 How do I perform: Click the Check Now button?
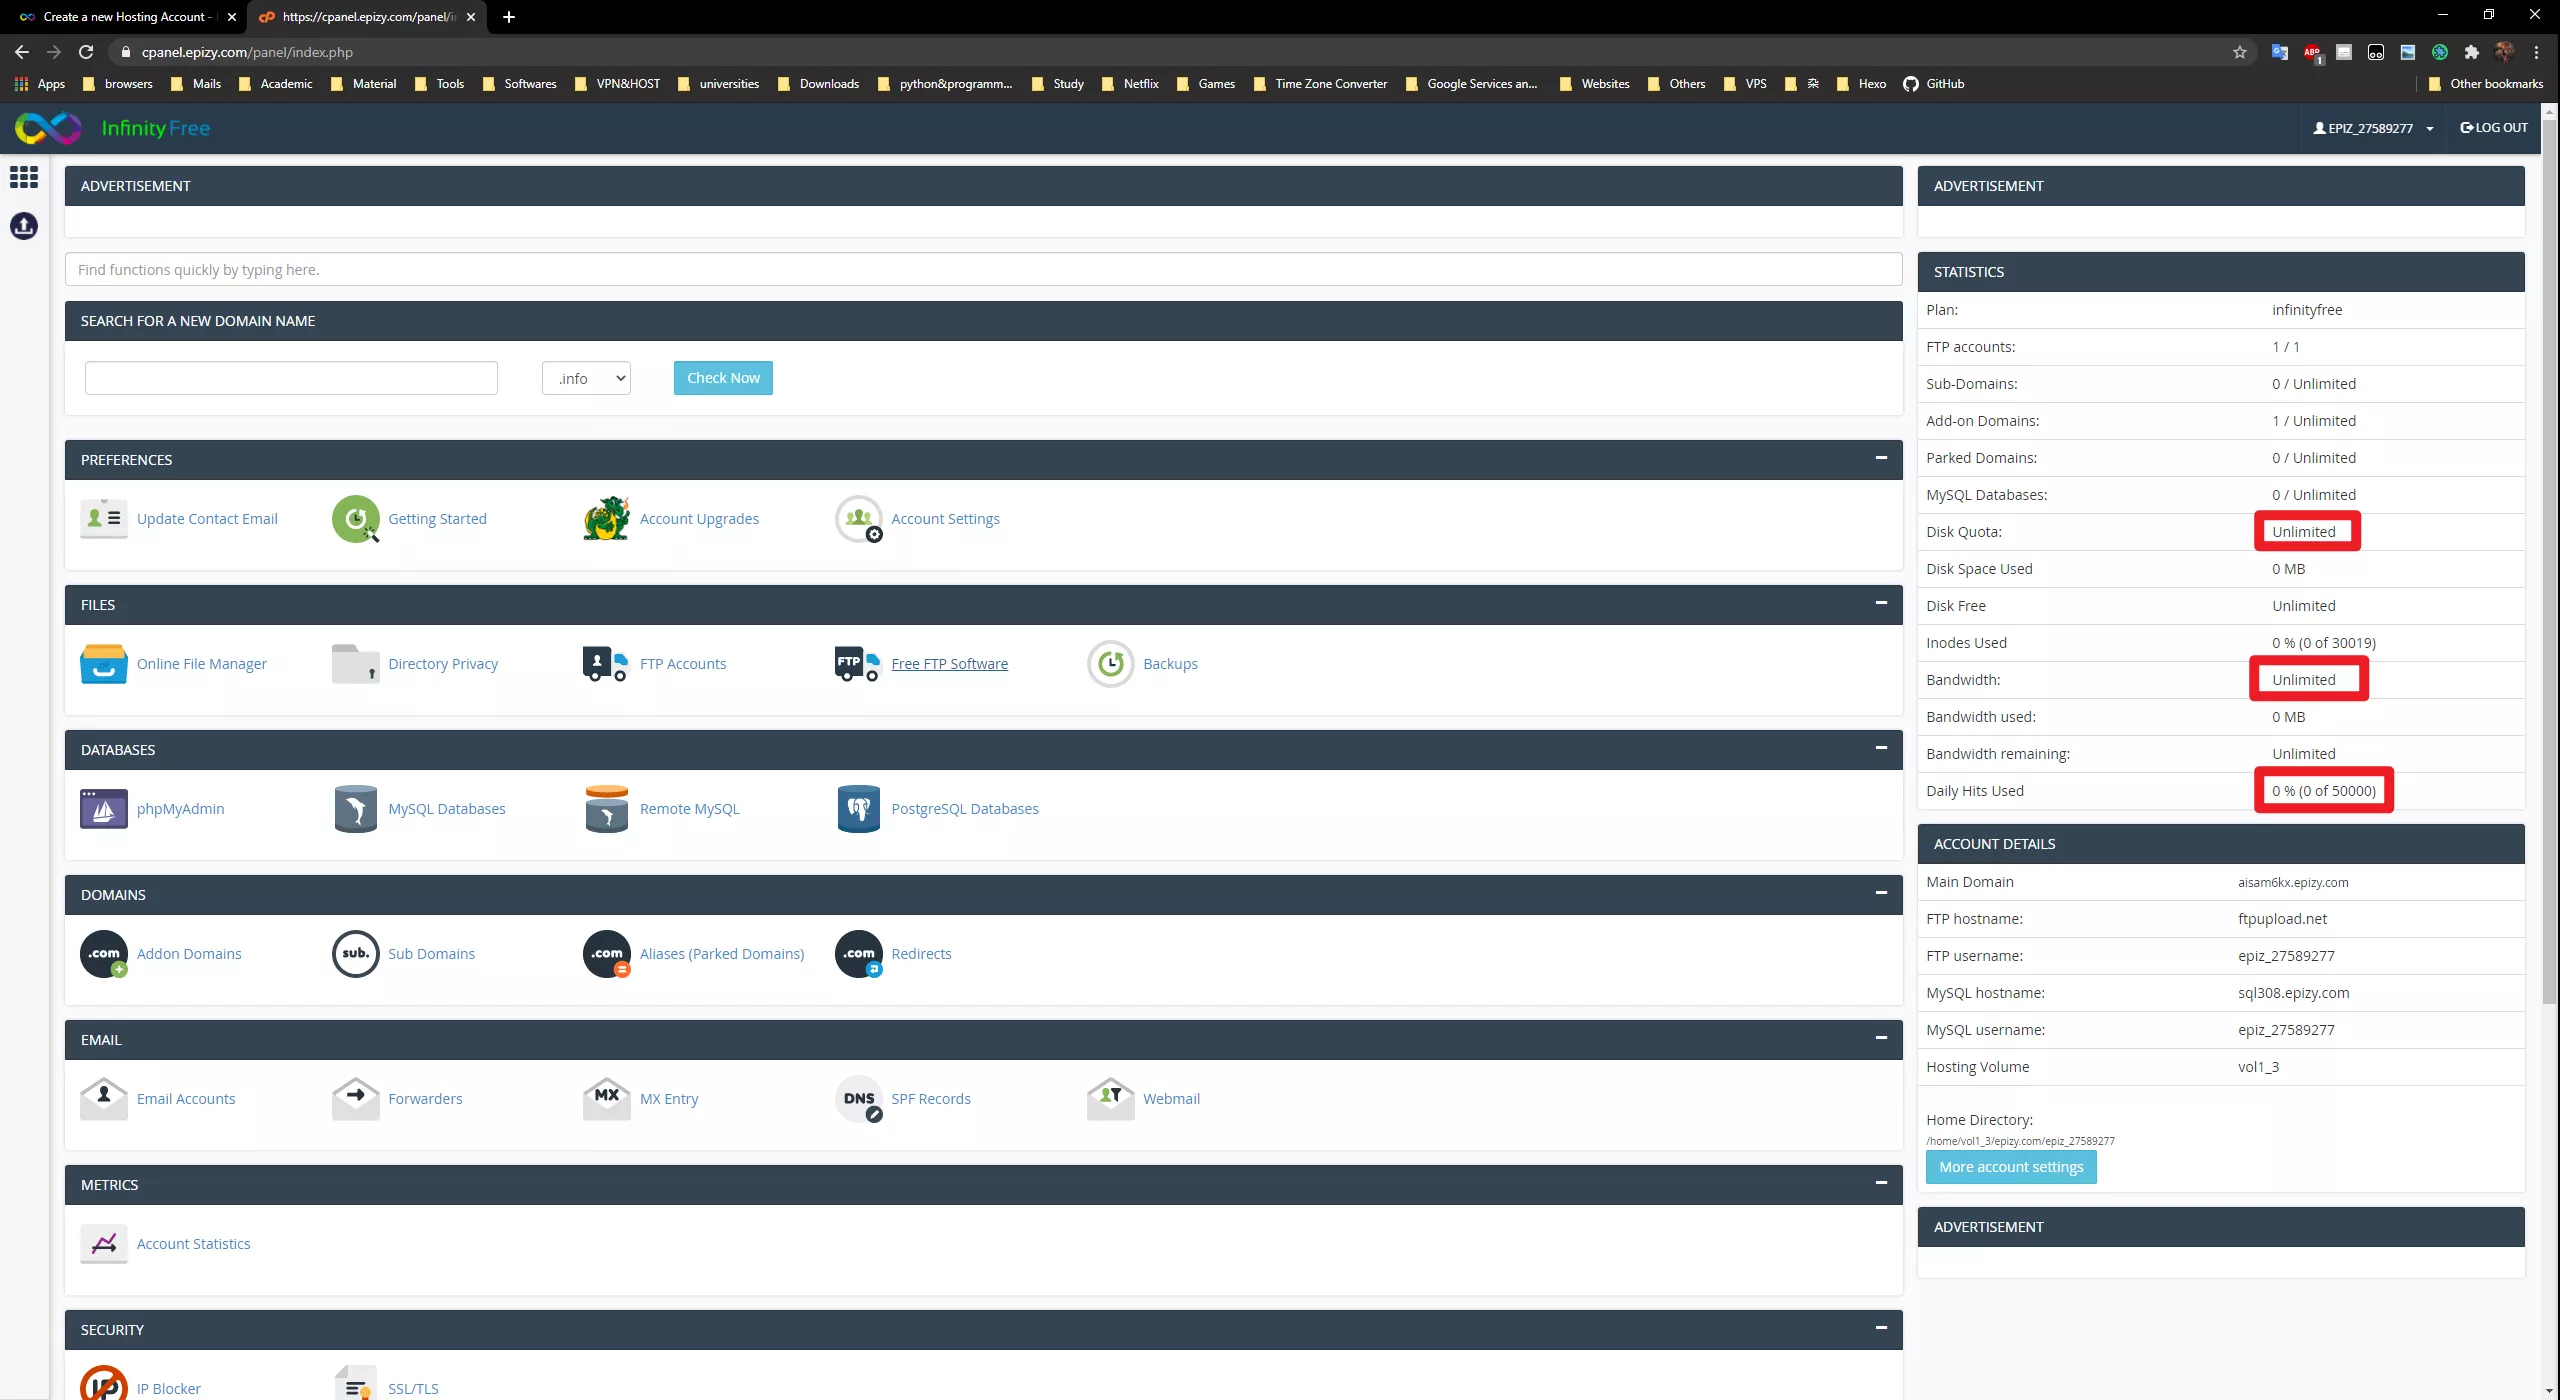pos(723,378)
